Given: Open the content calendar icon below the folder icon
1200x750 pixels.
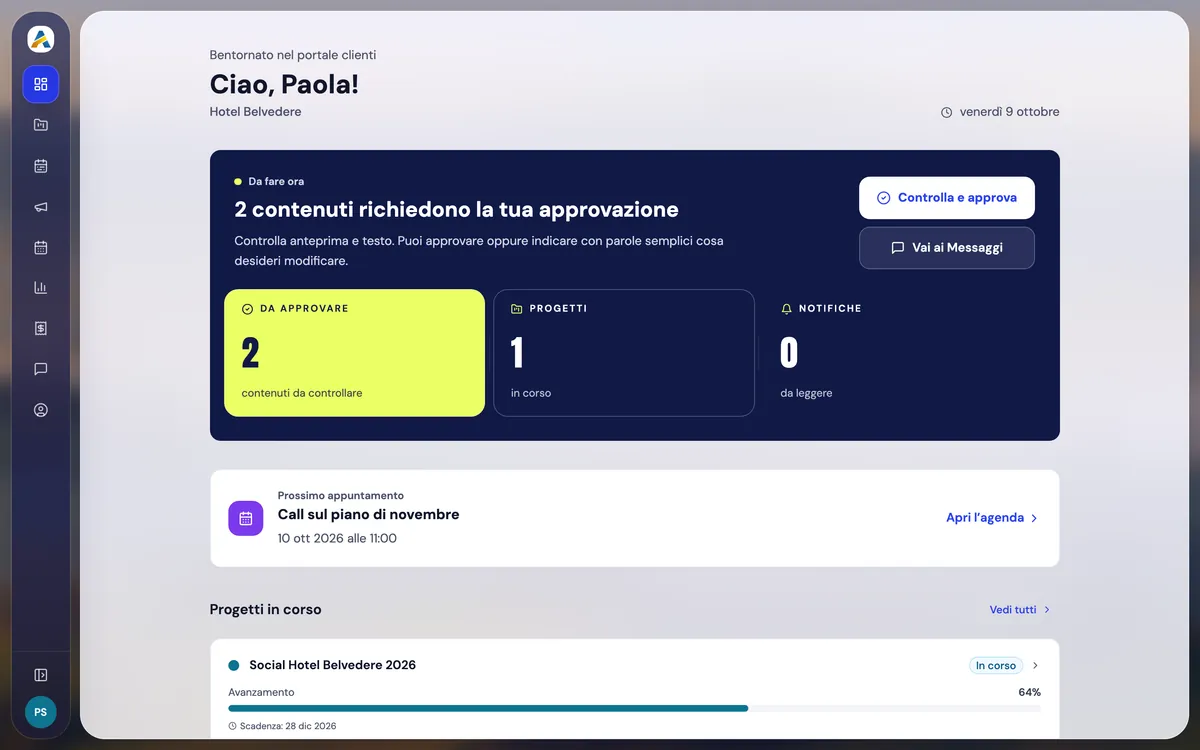Looking at the screenshot, I should (x=41, y=166).
